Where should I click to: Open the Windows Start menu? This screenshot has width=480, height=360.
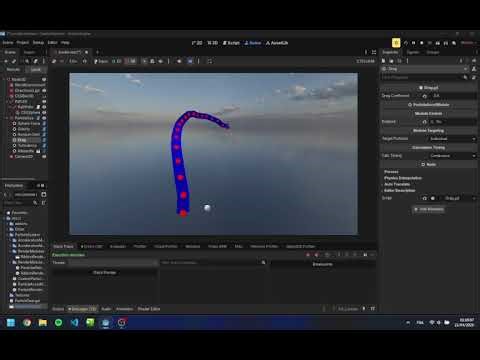pyautogui.click(x=11, y=323)
